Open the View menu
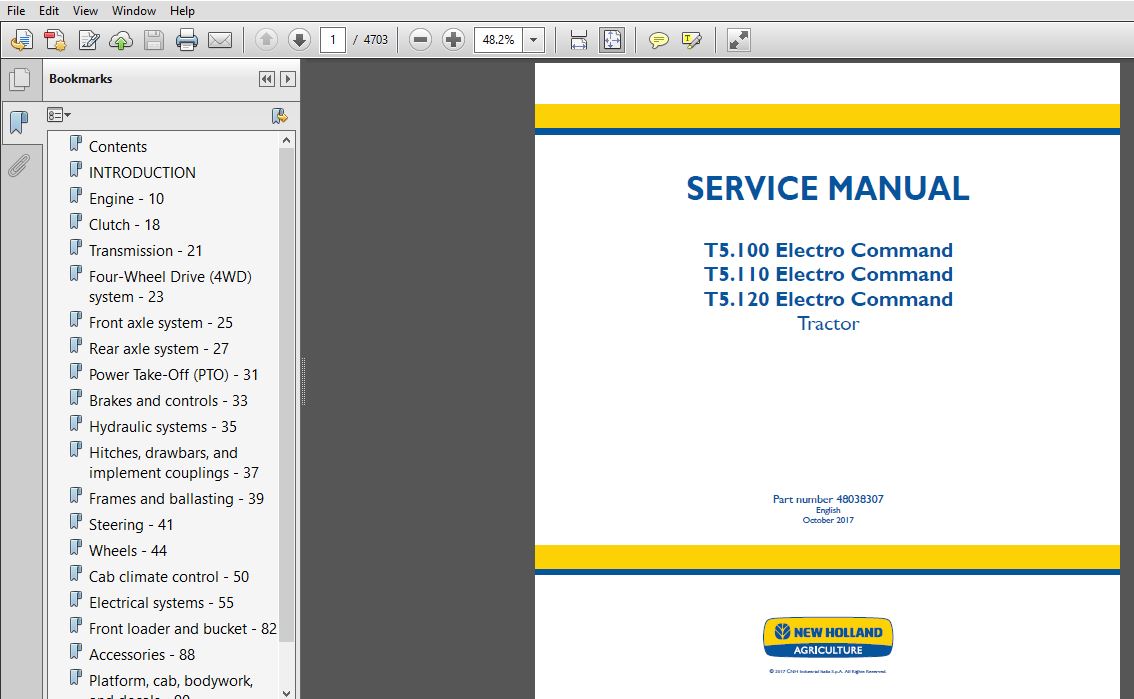1134x699 pixels. (x=85, y=11)
